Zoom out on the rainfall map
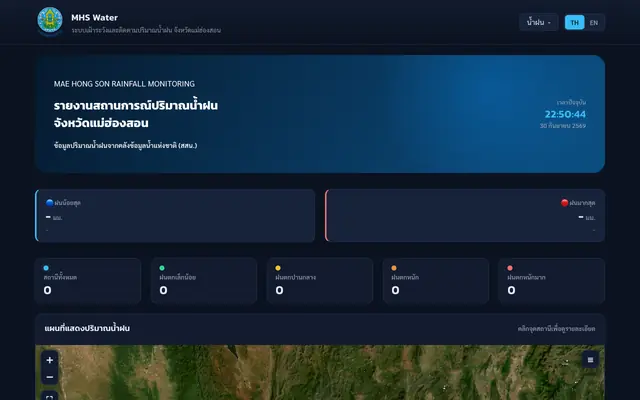 point(49,377)
